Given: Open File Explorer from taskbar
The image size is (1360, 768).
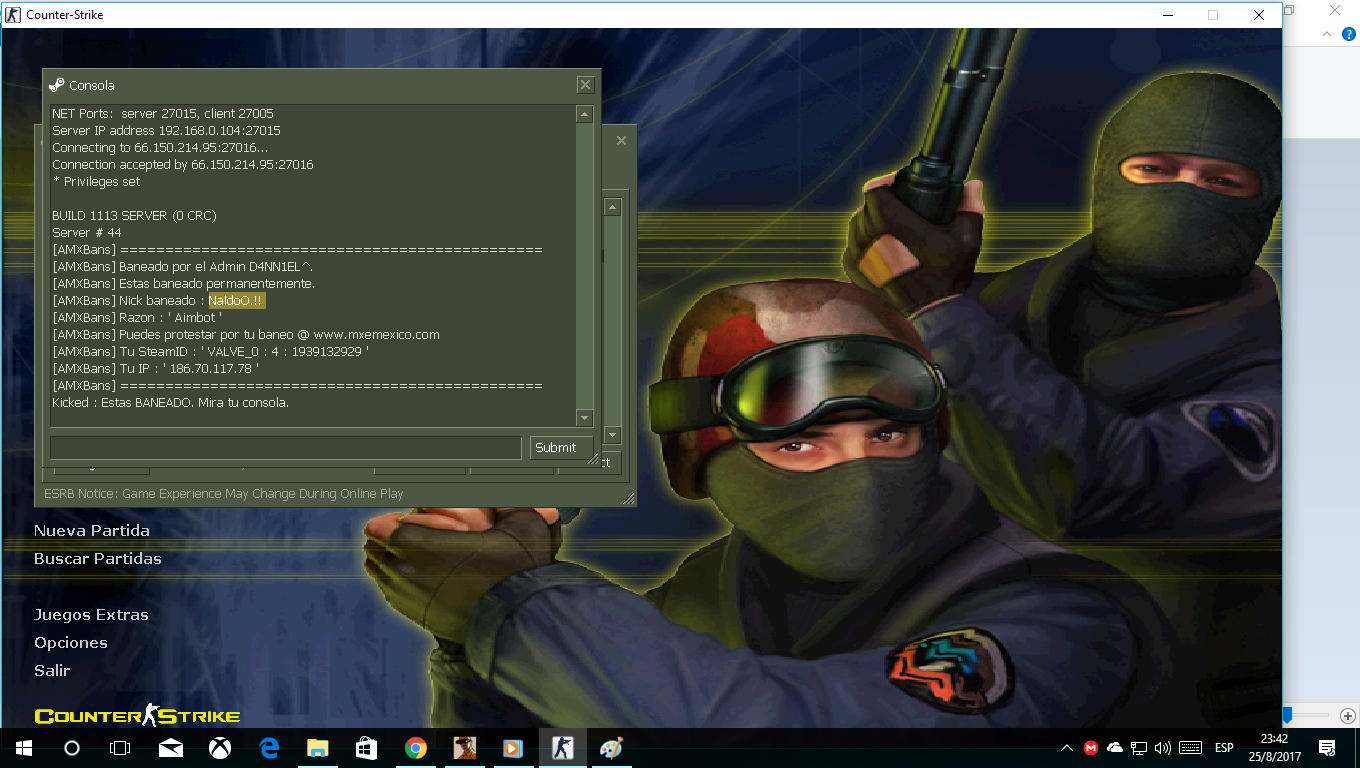Looking at the screenshot, I should [318, 747].
